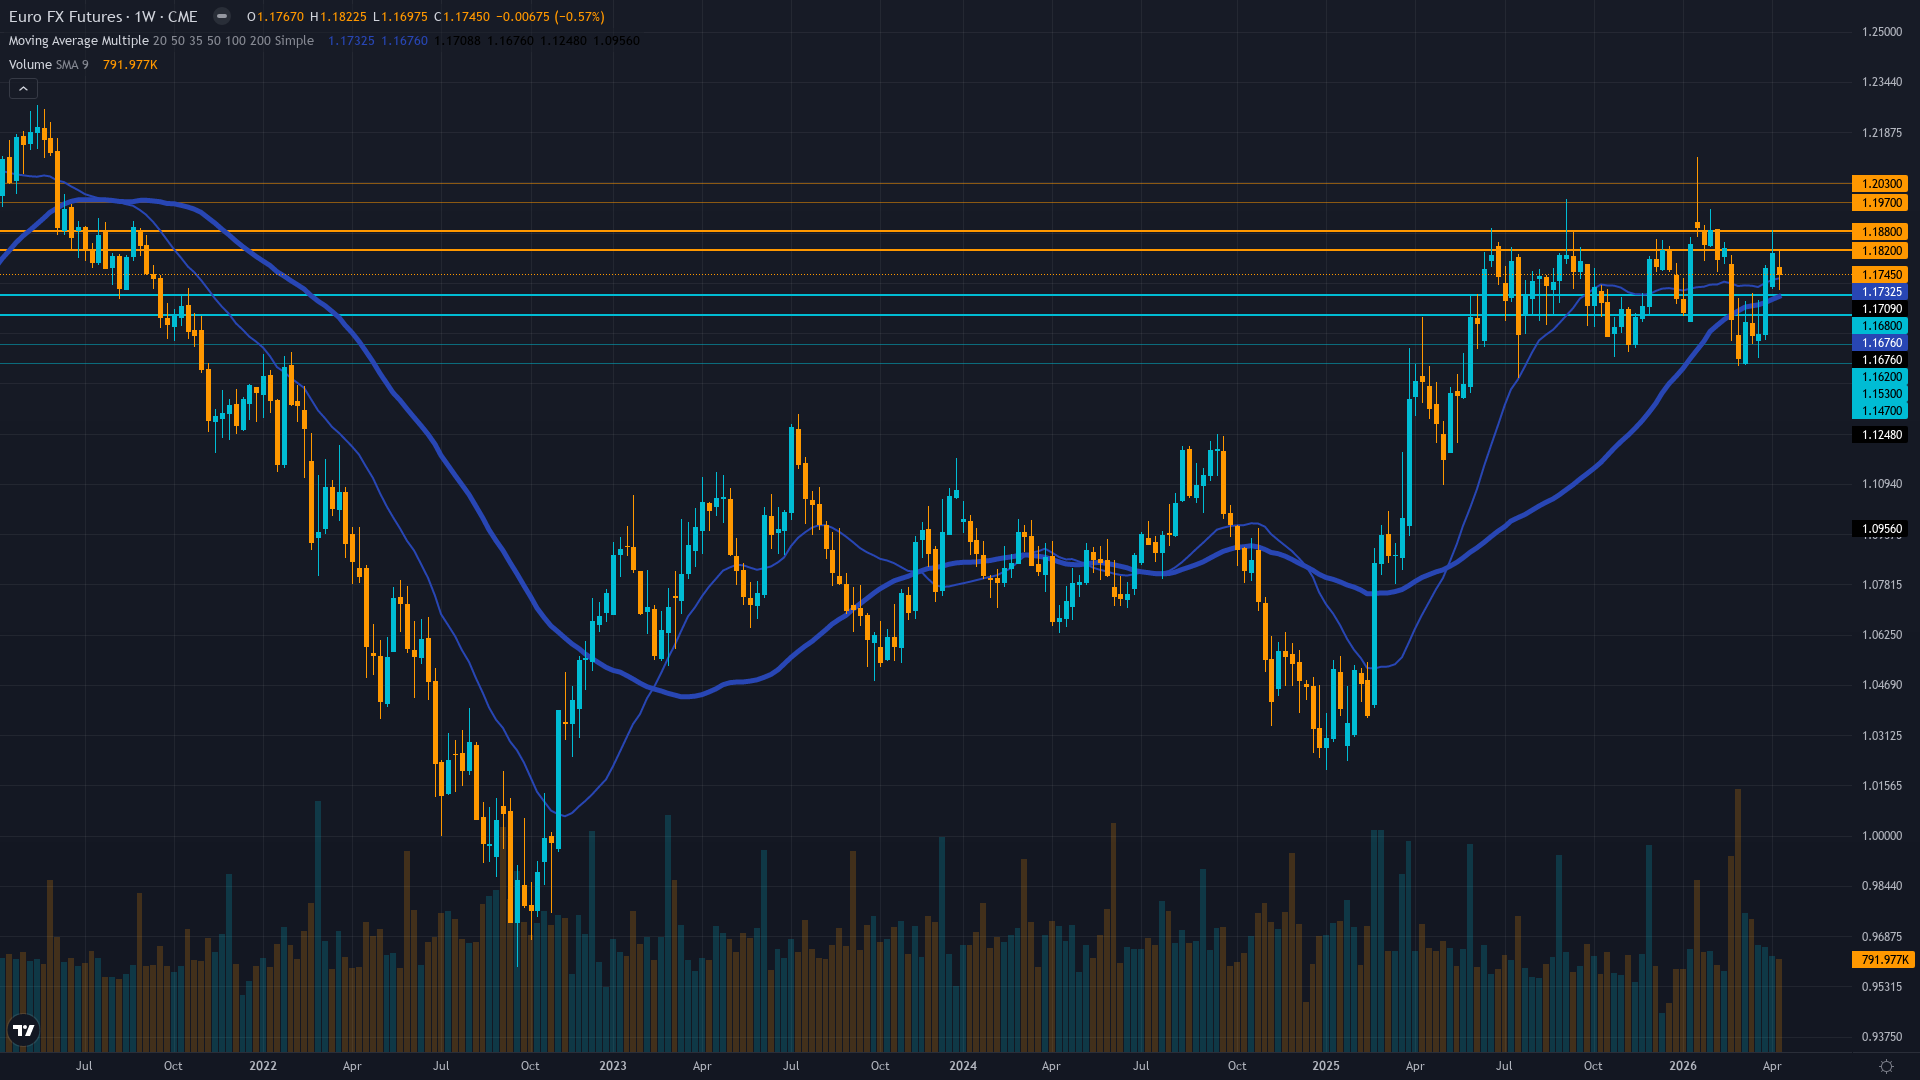Open the TradingView logo badge
Viewport: 1920px width, 1080px height.
point(23,1030)
